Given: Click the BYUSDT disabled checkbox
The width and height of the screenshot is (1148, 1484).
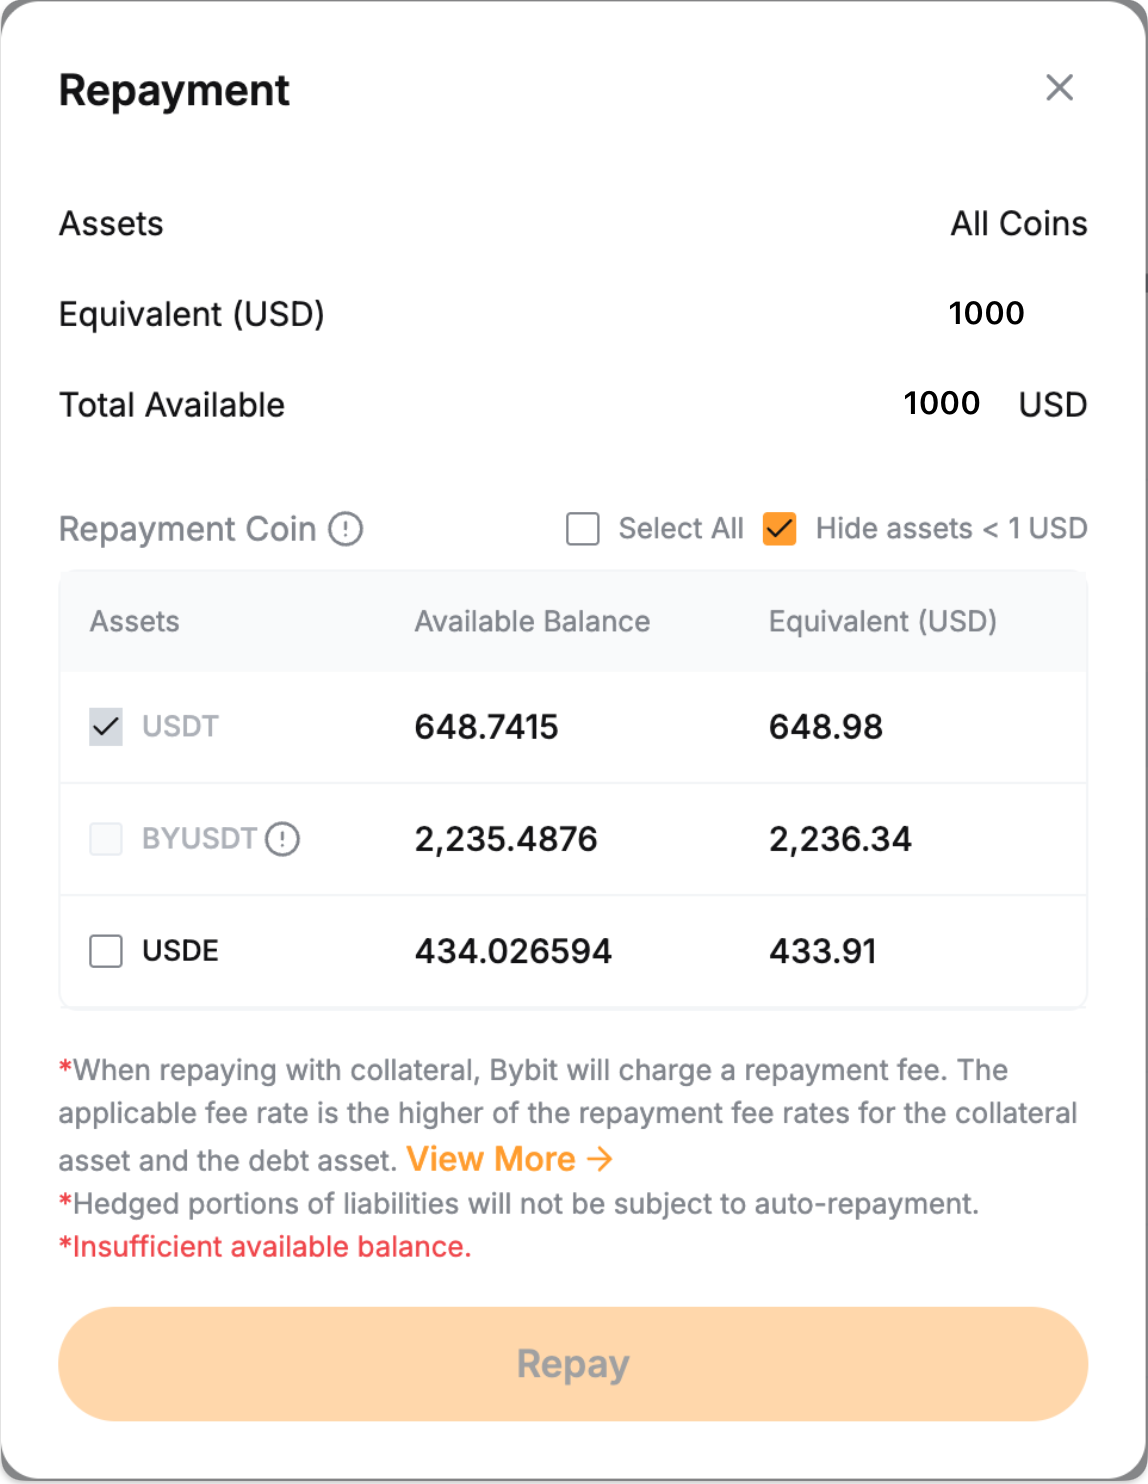Looking at the screenshot, I should coord(106,839).
